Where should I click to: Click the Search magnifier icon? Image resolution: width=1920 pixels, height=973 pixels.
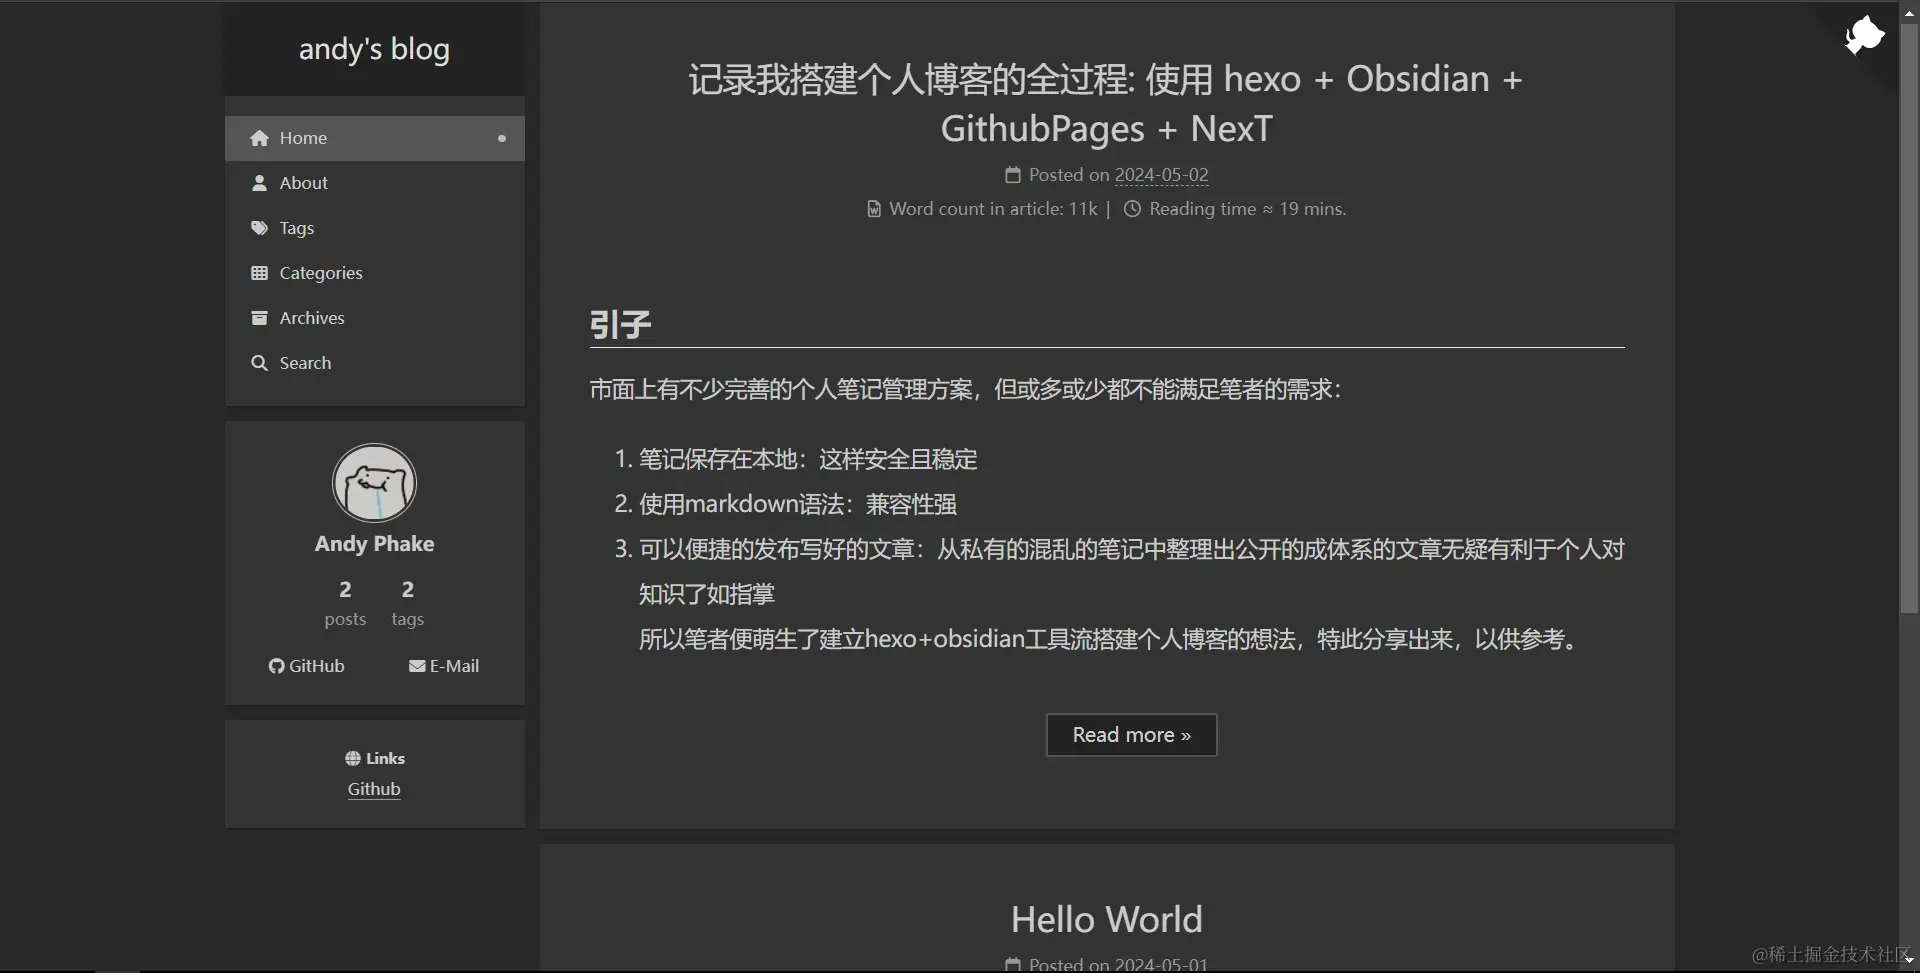[x=258, y=363]
